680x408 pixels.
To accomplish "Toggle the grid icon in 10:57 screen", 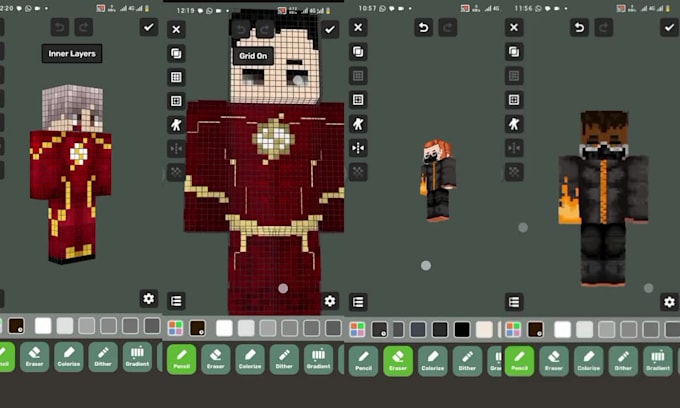I will (358, 76).
